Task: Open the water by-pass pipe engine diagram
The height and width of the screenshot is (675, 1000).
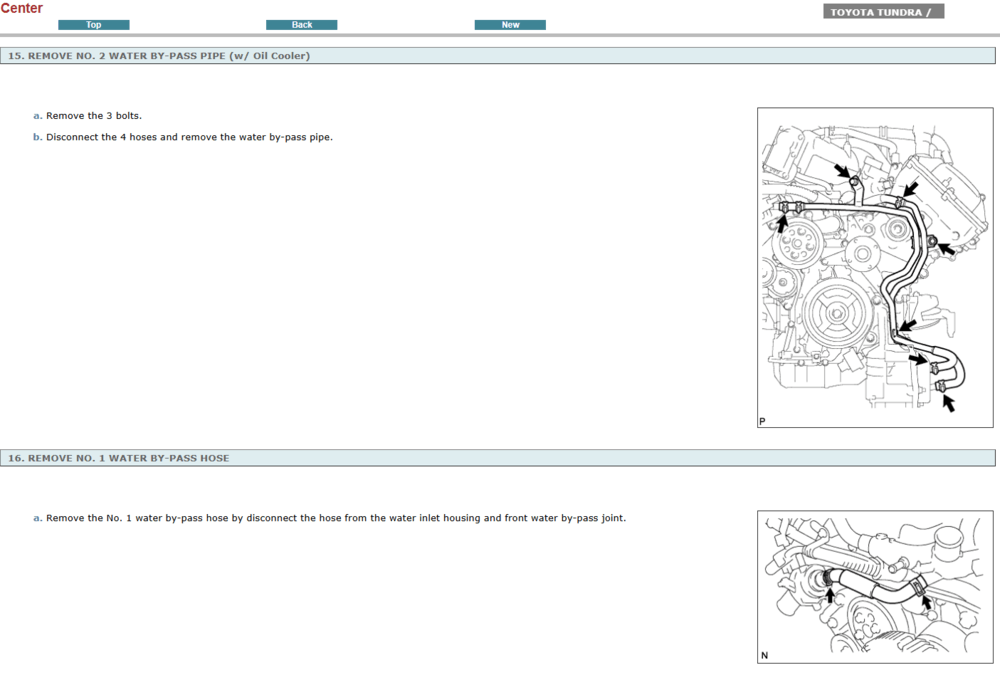Action: click(875, 267)
